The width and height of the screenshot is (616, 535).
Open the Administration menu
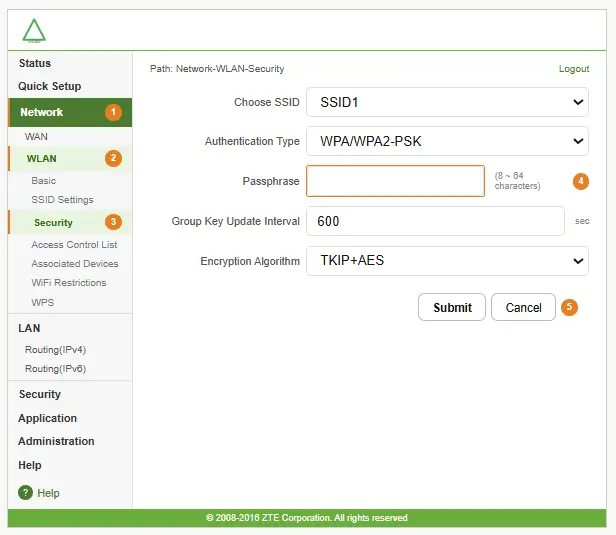point(56,441)
